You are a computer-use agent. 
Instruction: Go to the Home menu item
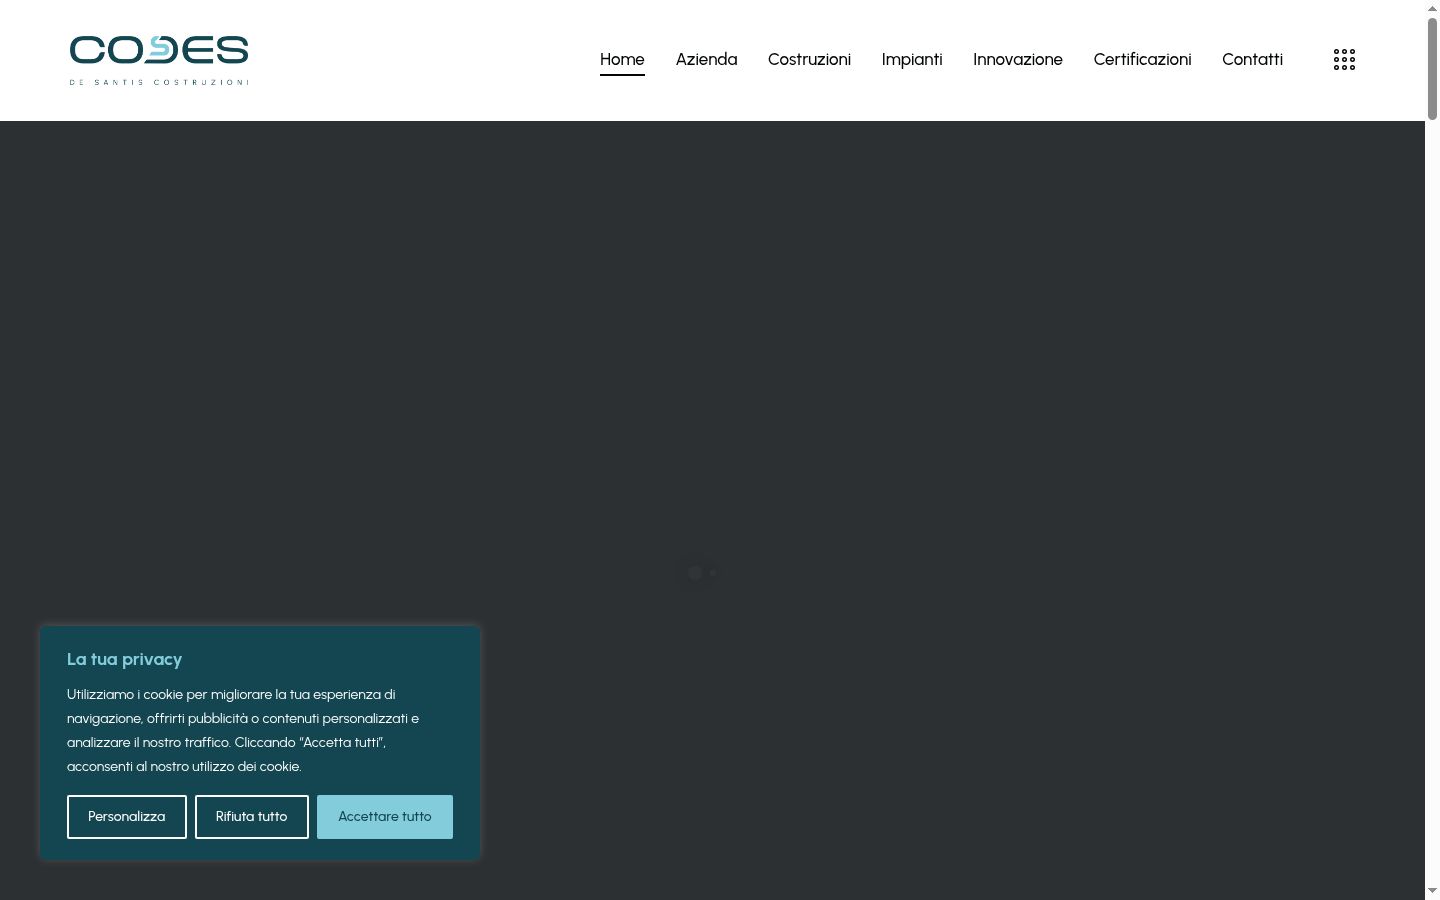tap(622, 60)
